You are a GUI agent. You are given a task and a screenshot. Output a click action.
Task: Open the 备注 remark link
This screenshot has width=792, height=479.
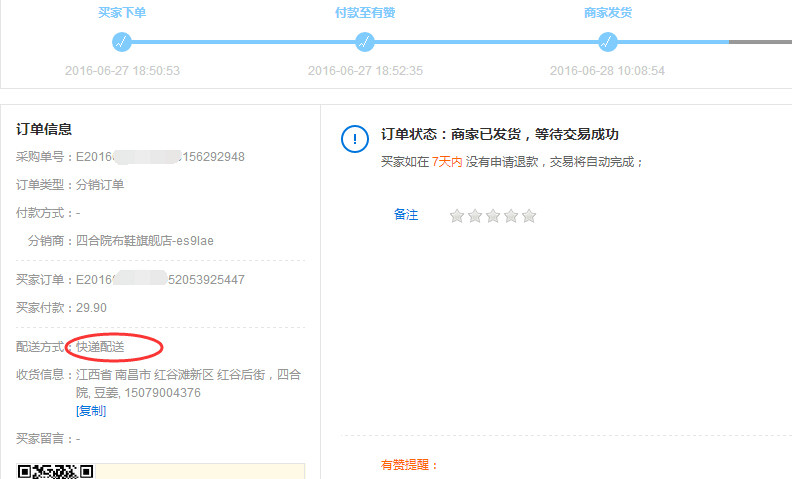tap(406, 215)
